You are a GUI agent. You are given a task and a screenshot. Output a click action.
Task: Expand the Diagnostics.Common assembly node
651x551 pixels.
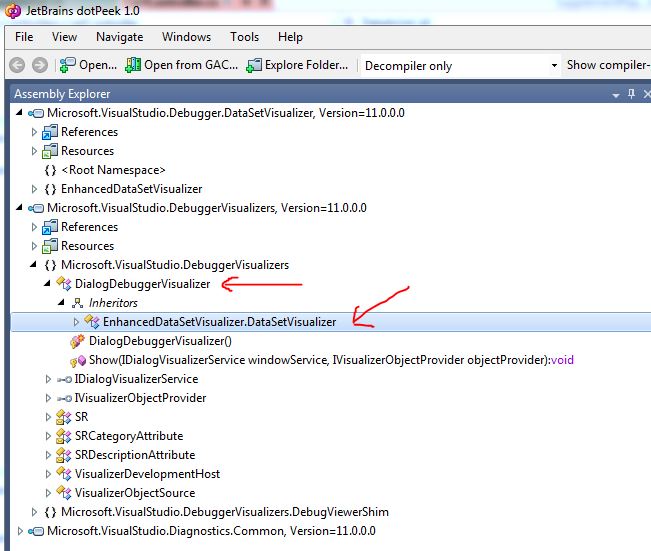click(x=20, y=531)
